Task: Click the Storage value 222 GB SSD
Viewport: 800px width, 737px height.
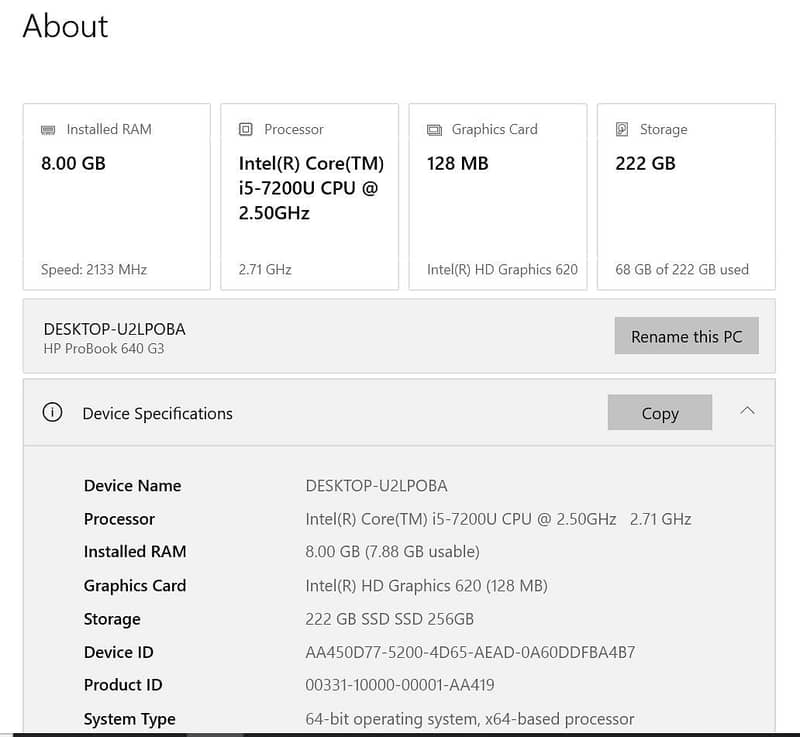Action: click(389, 619)
